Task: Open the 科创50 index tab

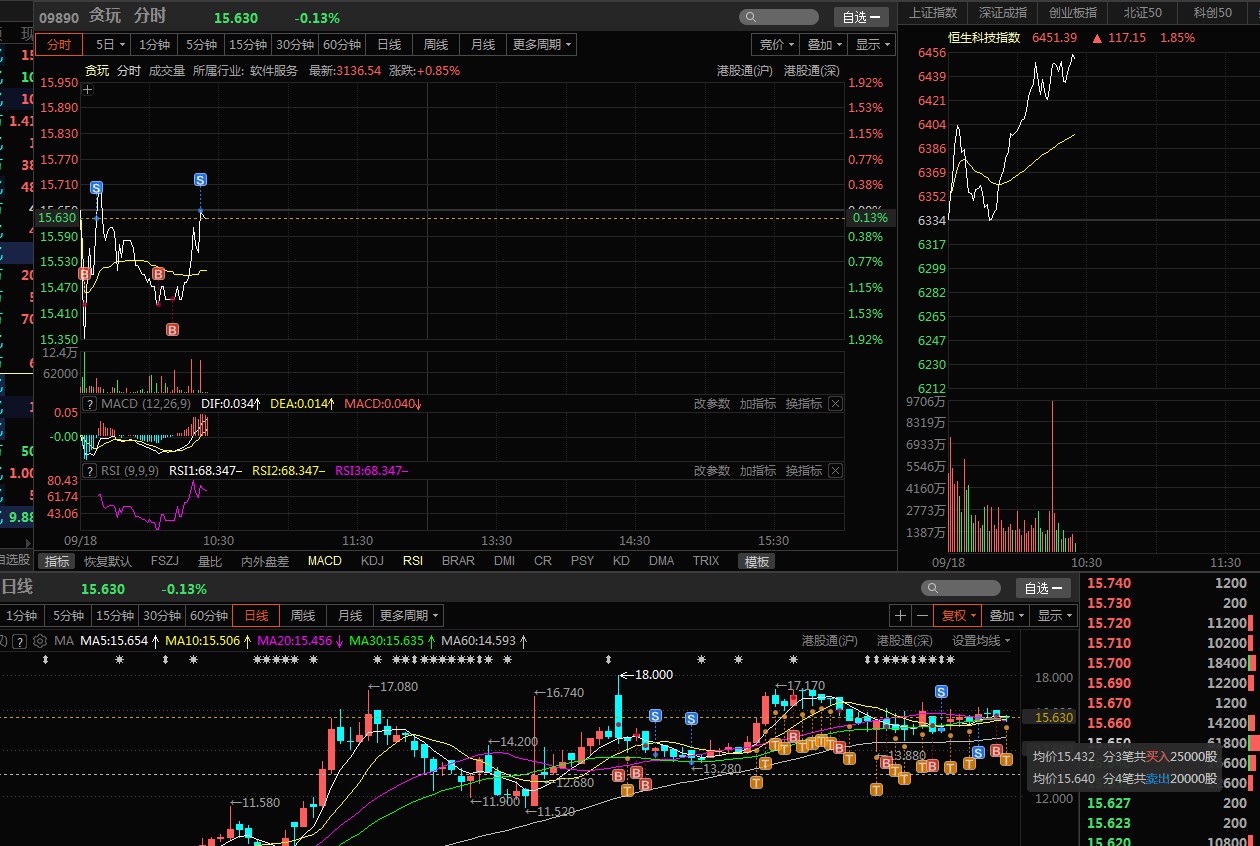Action: (1212, 13)
